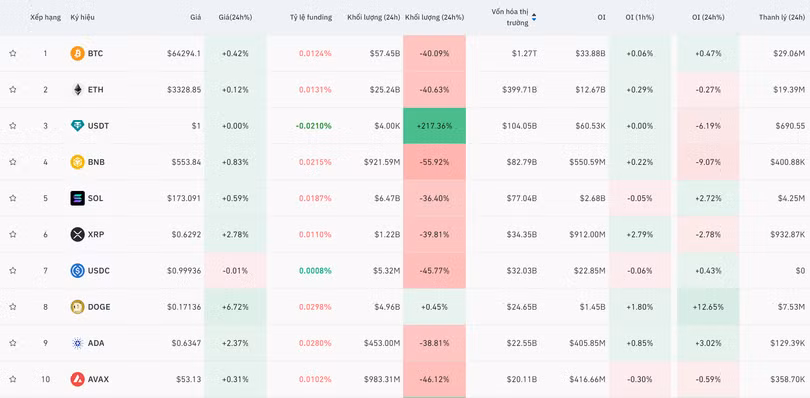Favorite ETH with its star icon
Image resolution: width=810 pixels, height=398 pixels.
pos(13,89)
